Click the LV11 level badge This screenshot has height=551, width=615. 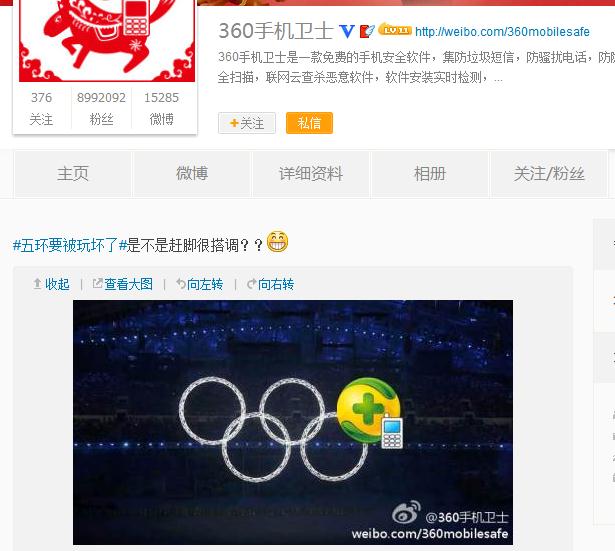point(395,30)
